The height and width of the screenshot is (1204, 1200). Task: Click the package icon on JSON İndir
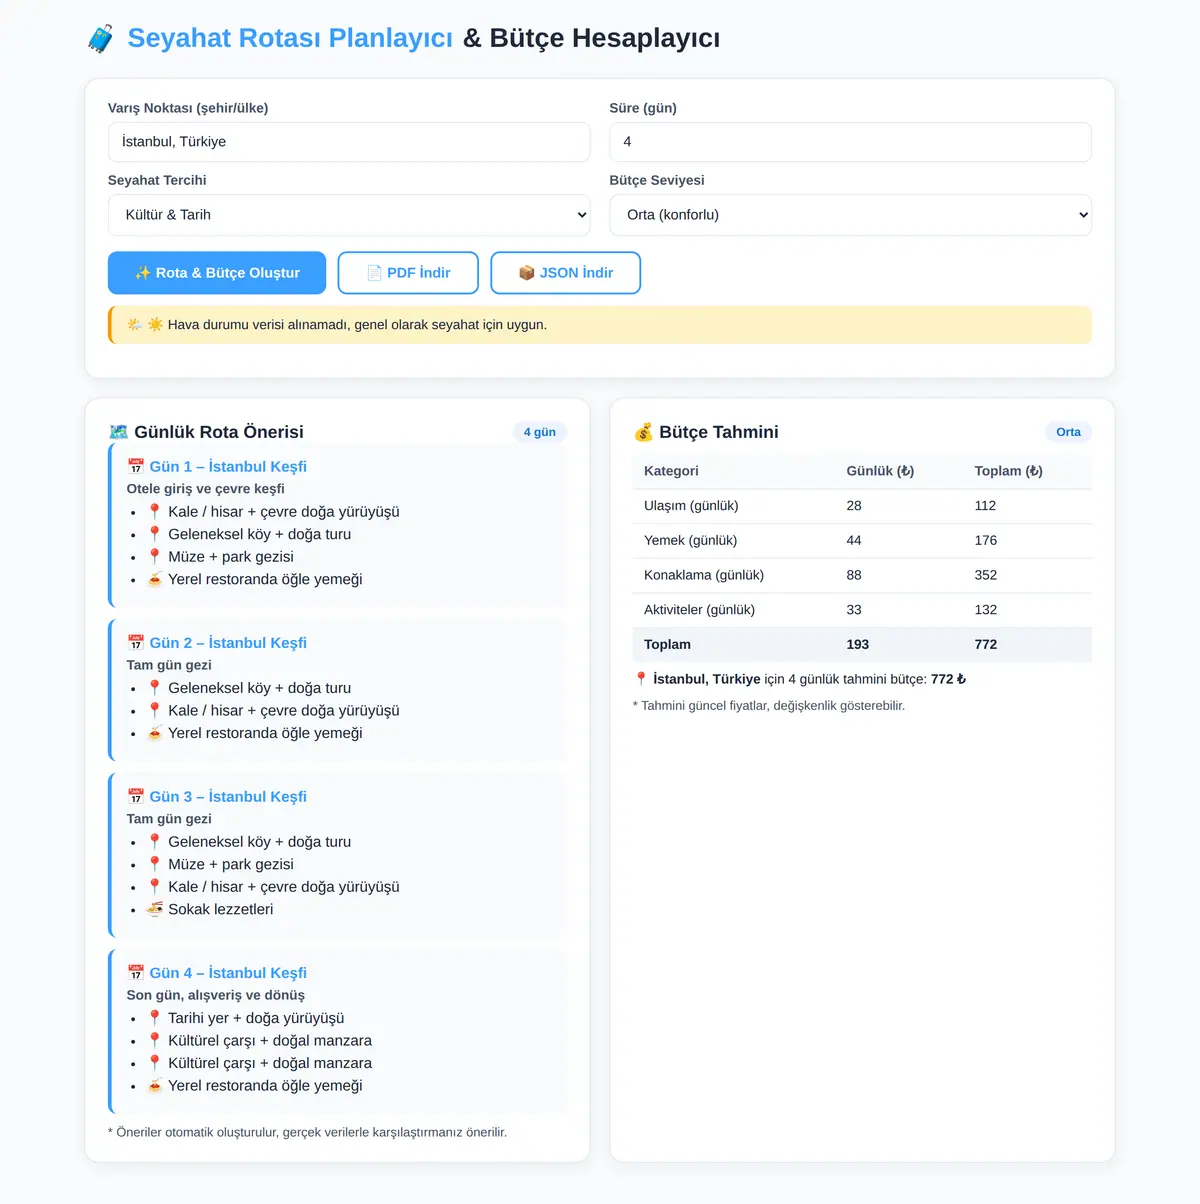coord(527,273)
